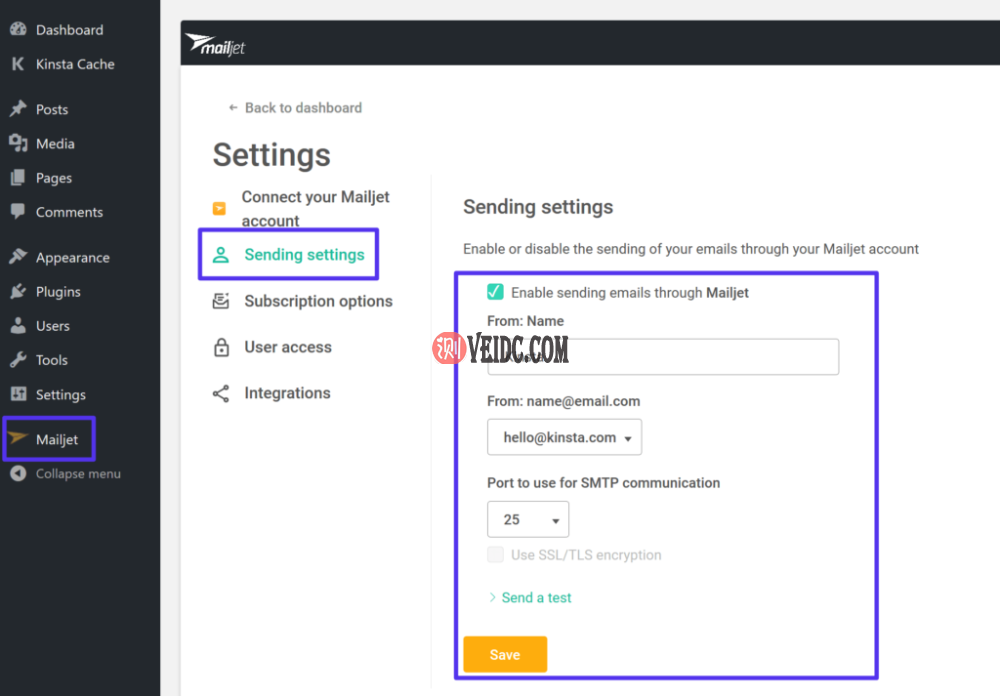The height and width of the screenshot is (696, 1000).
Task: Toggle Use SSL/TLS encryption checkbox
Action: [x=495, y=555]
